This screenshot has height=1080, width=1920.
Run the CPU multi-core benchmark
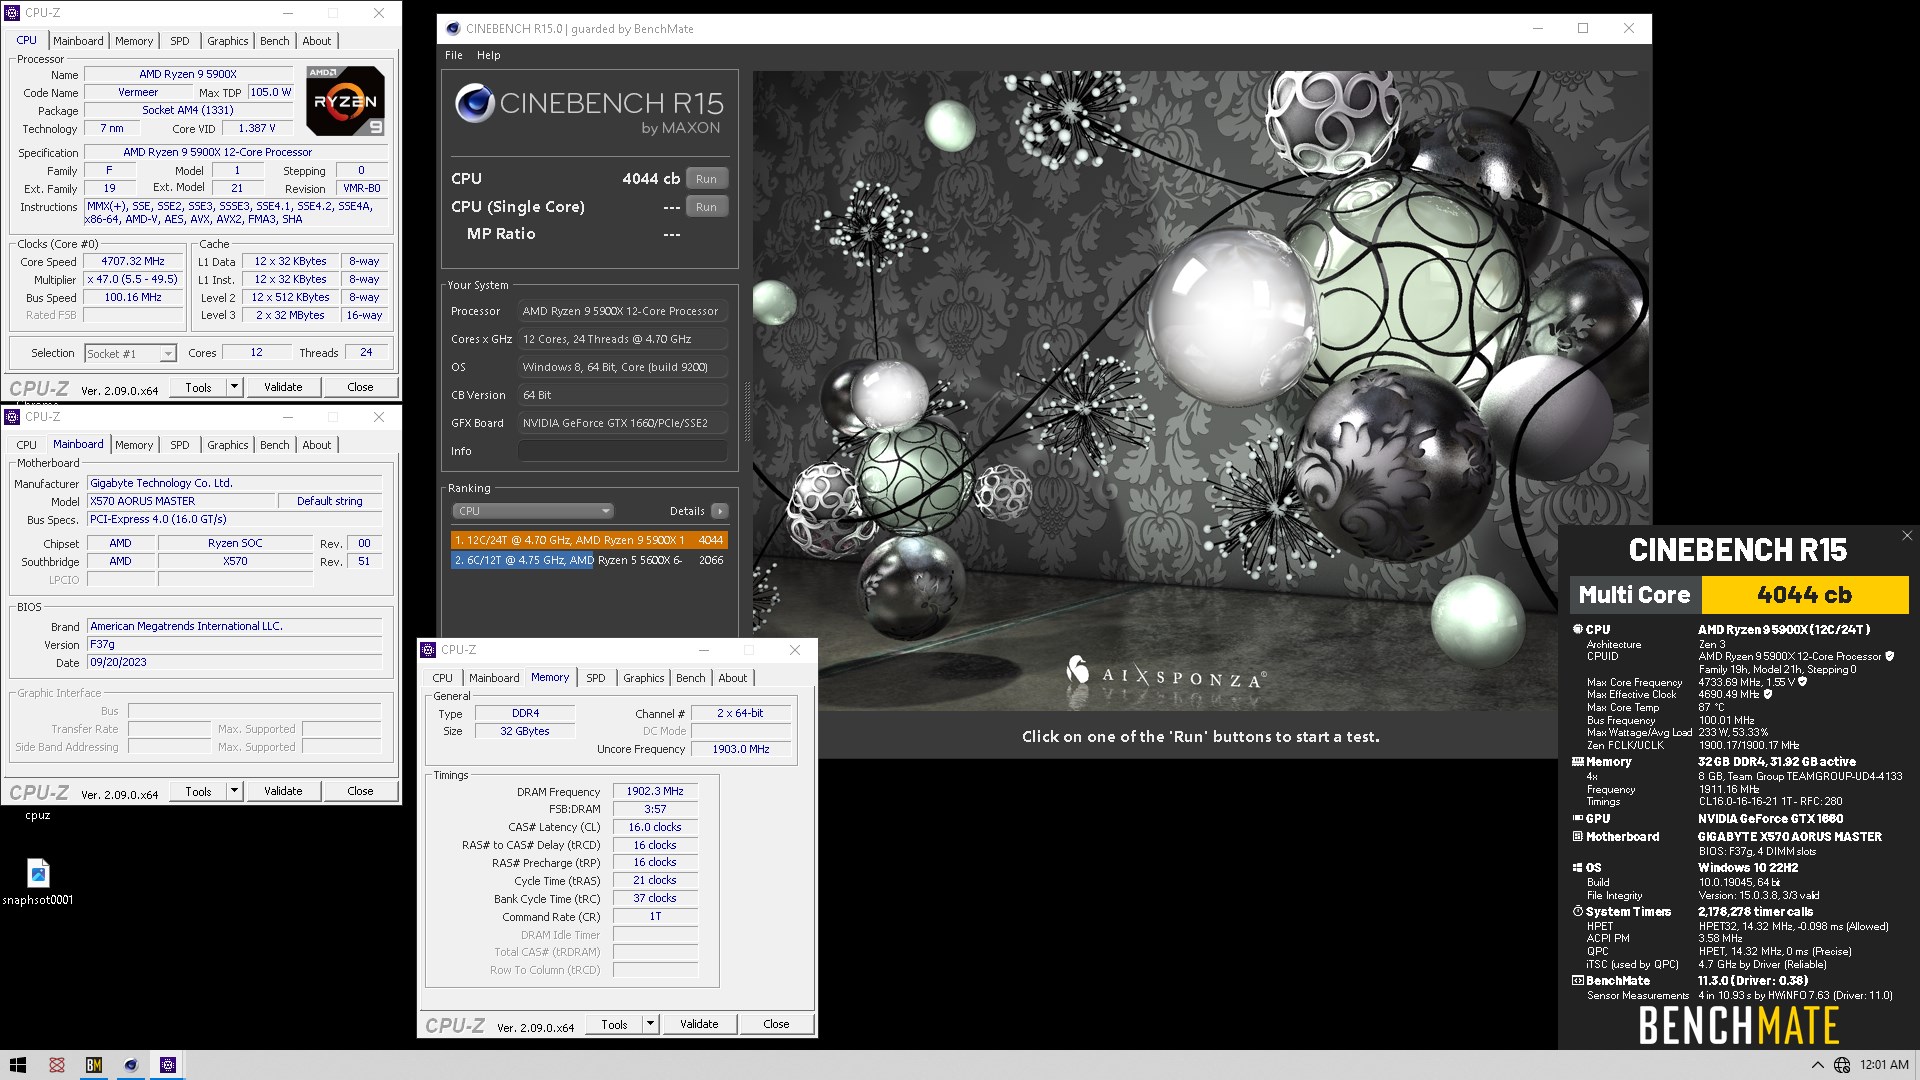pyautogui.click(x=707, y=179)
